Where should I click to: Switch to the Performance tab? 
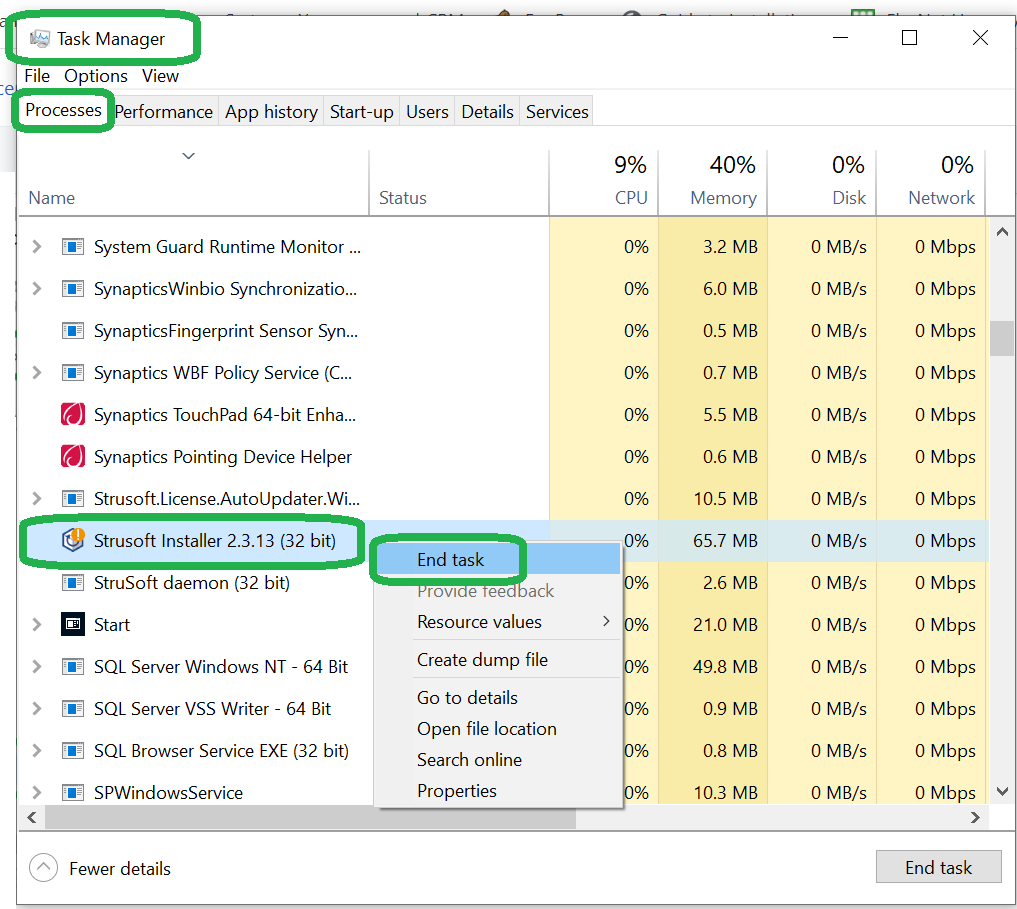(x=163, y=112)
